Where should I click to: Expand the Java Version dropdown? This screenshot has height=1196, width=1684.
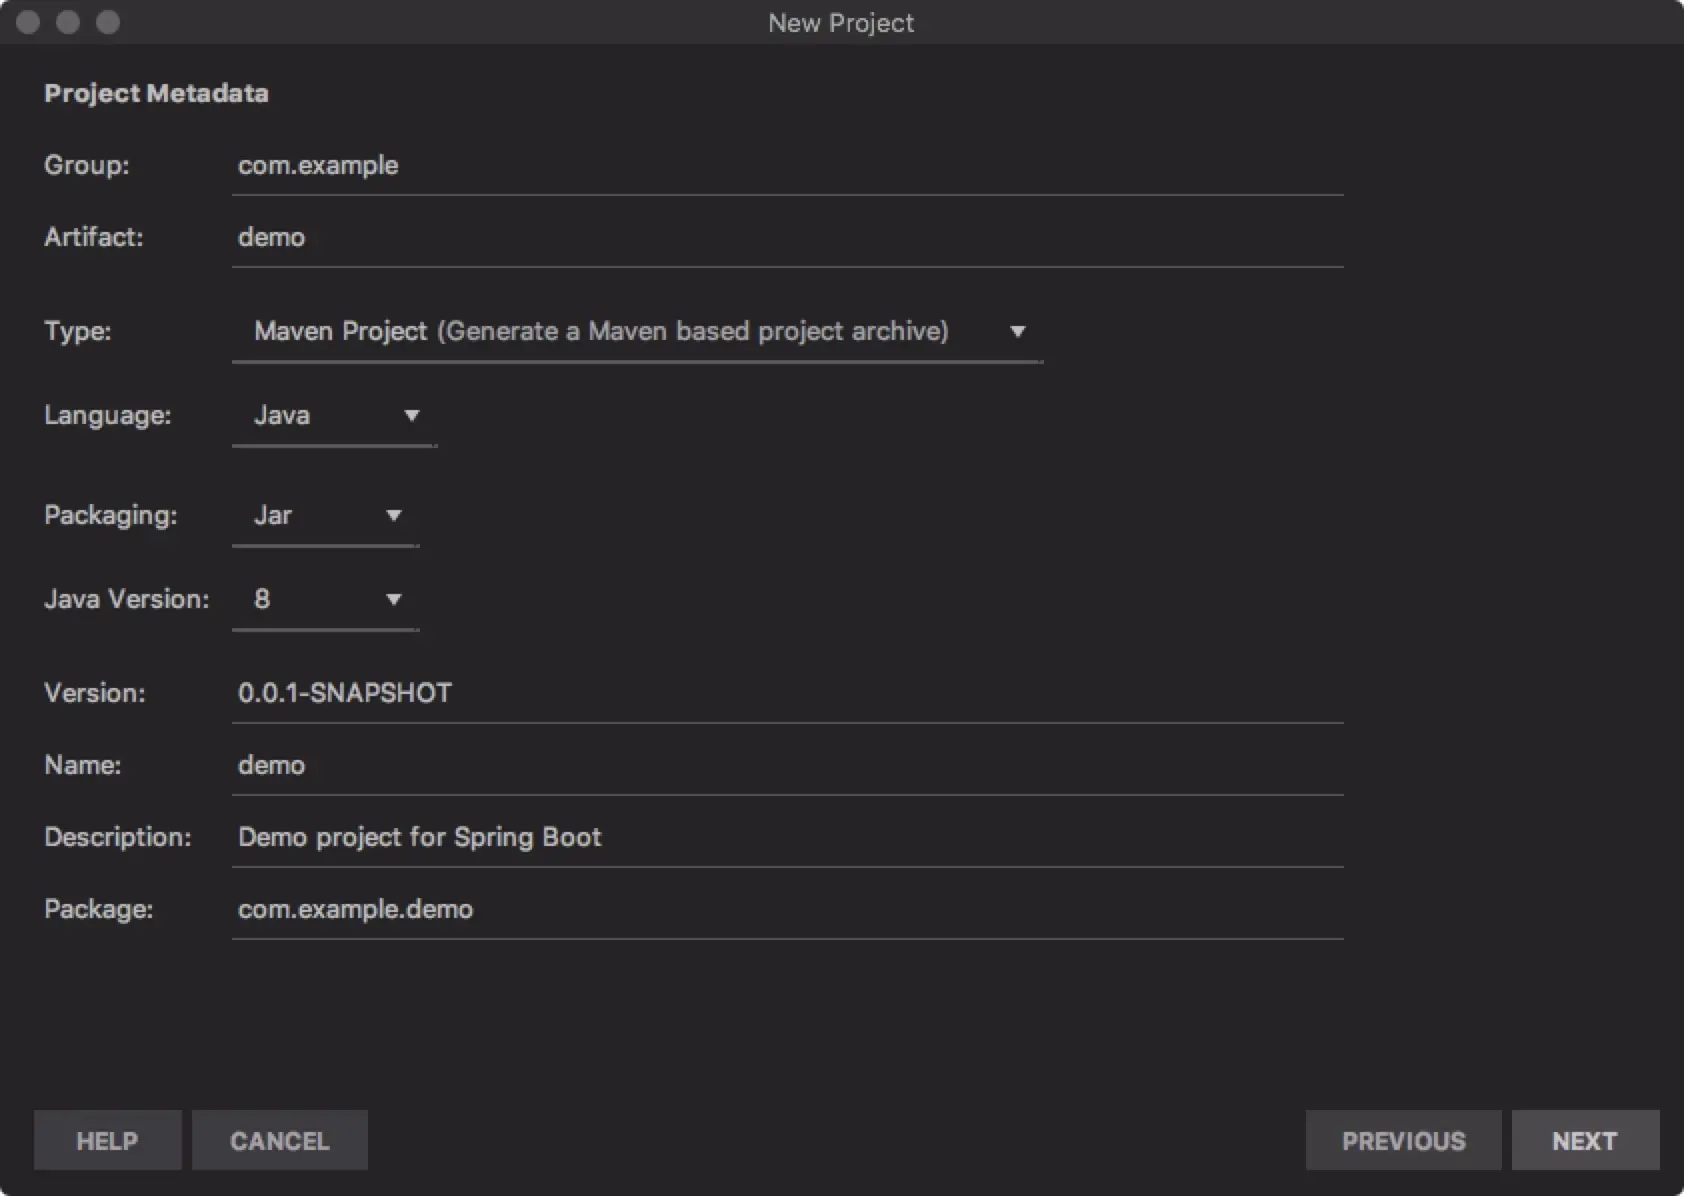tap(324, 600)
